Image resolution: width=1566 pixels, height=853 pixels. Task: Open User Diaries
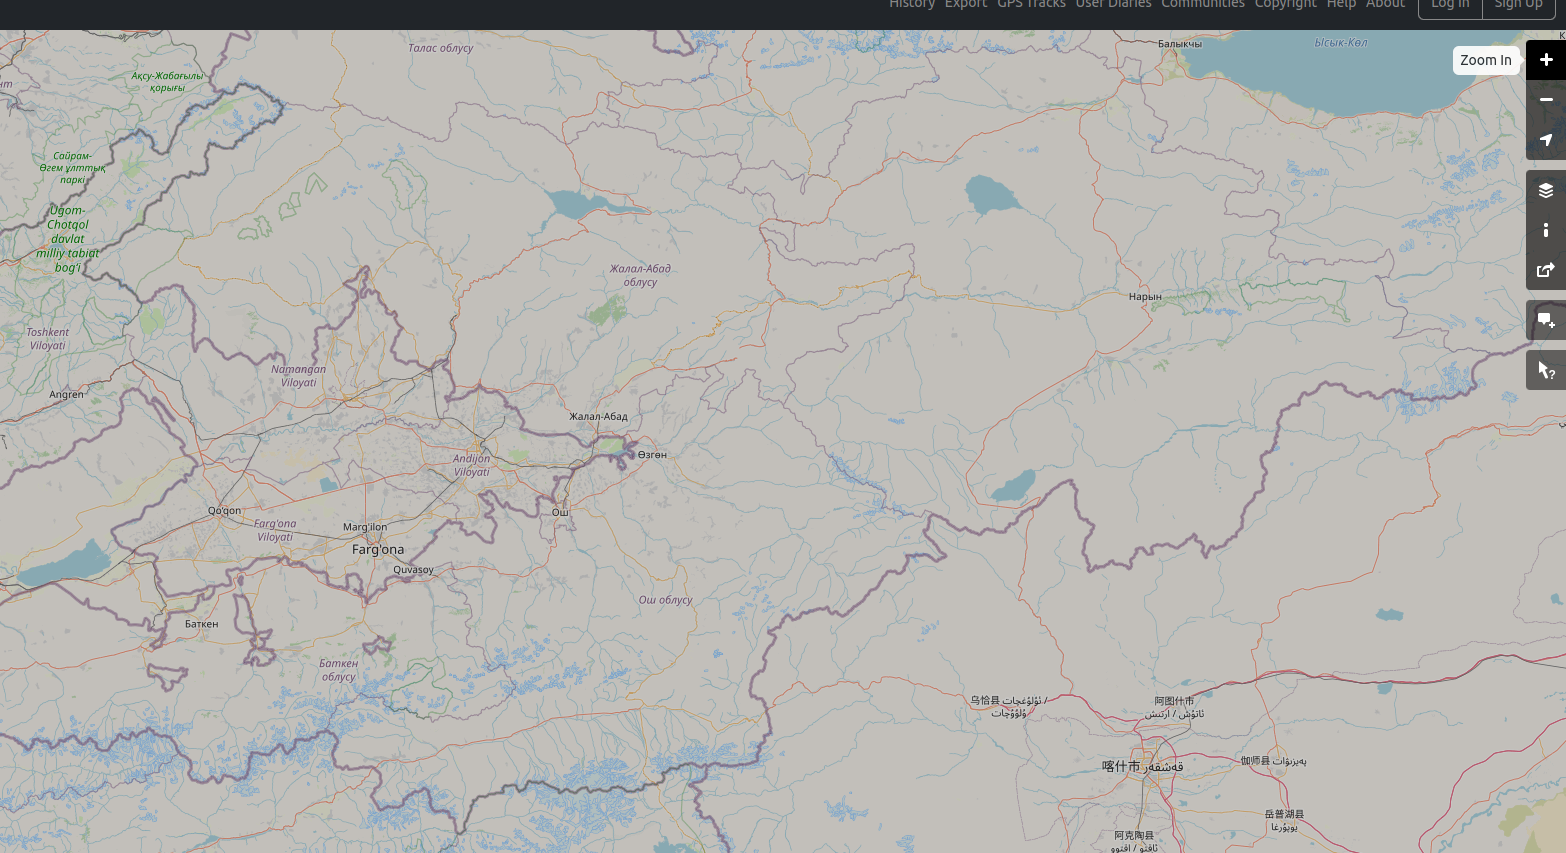[1113, 5]
